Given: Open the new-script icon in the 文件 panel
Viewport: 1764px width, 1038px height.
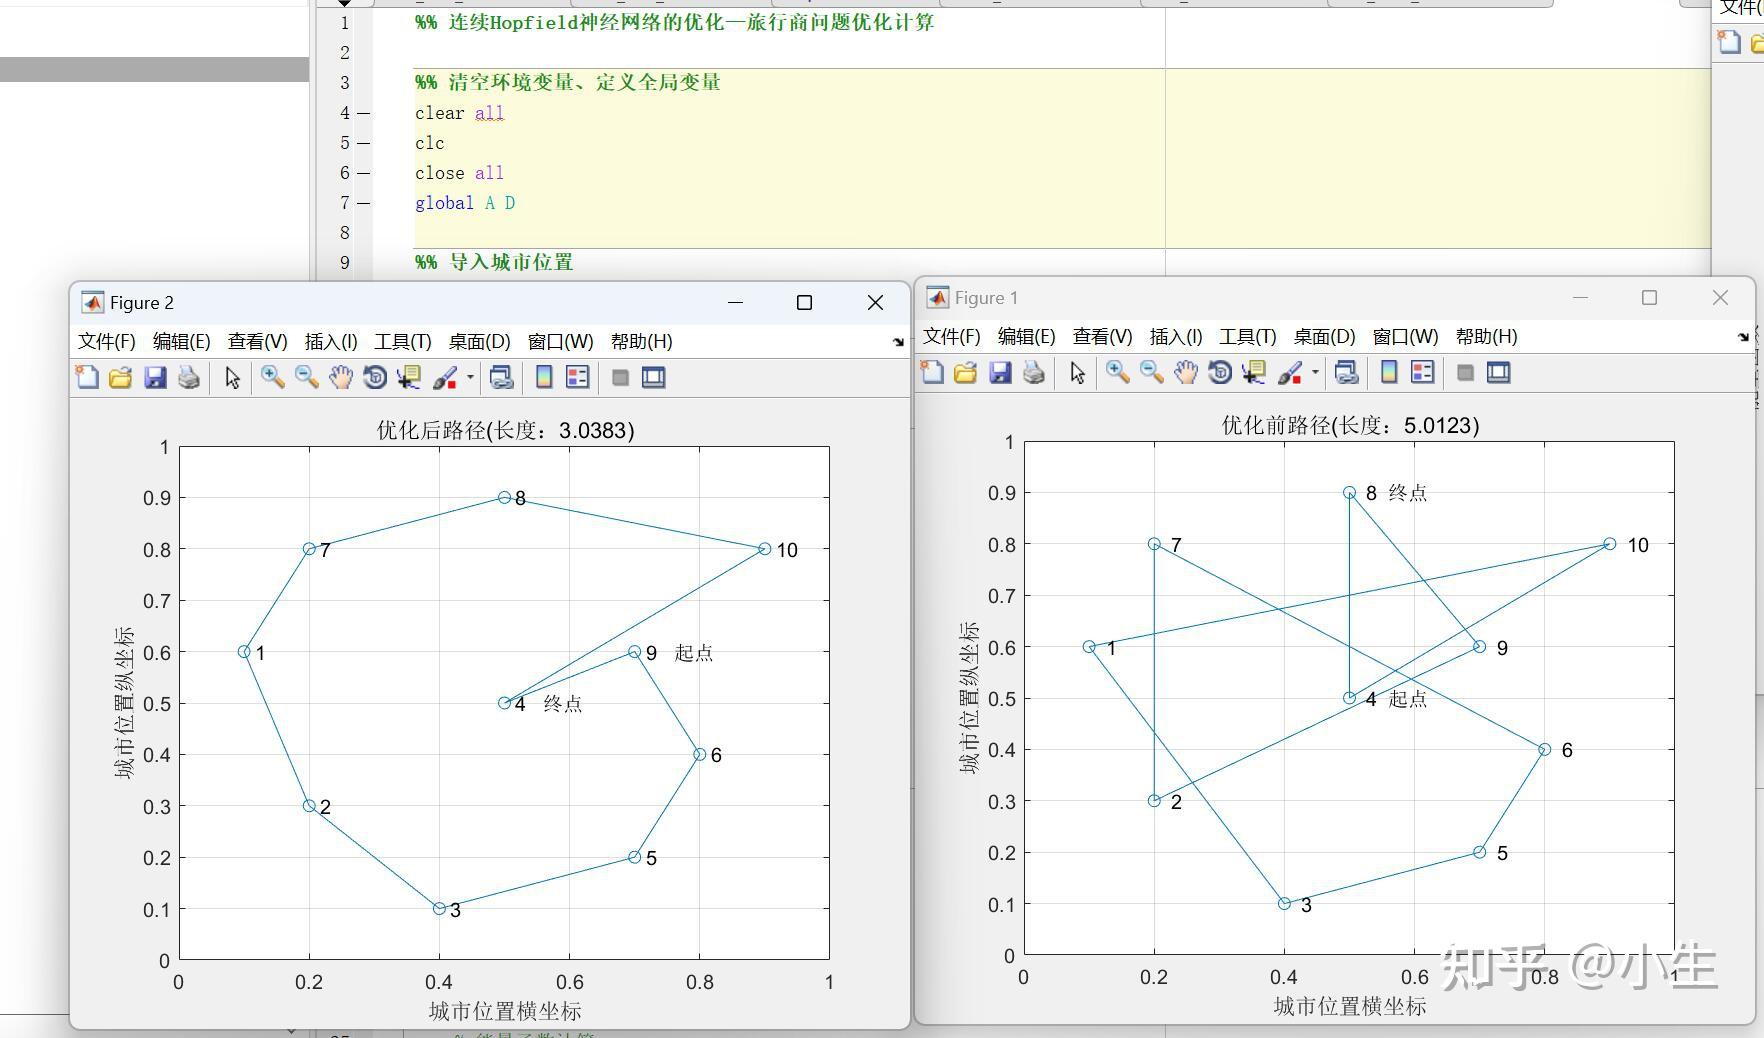Looking at the screenshot, I should click(x=1729, y=43).
